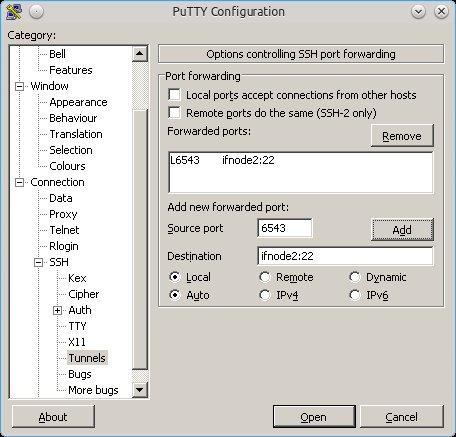Click the category list vertical scrollbar thumb
Screen dimensions: 456x437
(x=140, y=239)
